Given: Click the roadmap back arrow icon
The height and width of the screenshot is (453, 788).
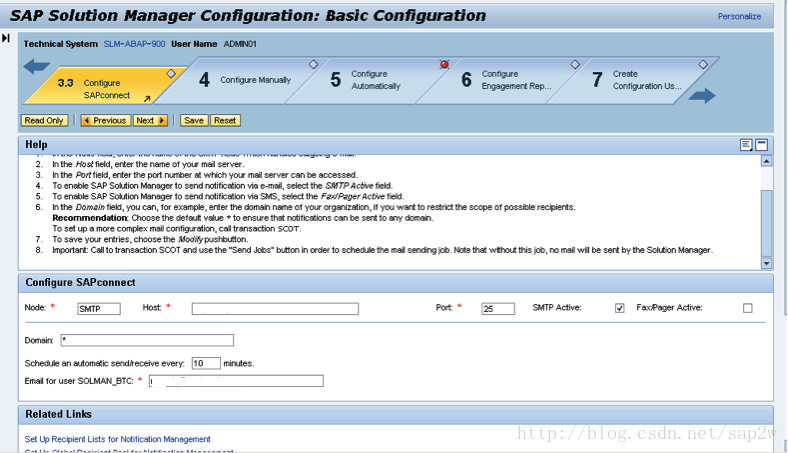Looking at the screenshot, I should point(37,66).
